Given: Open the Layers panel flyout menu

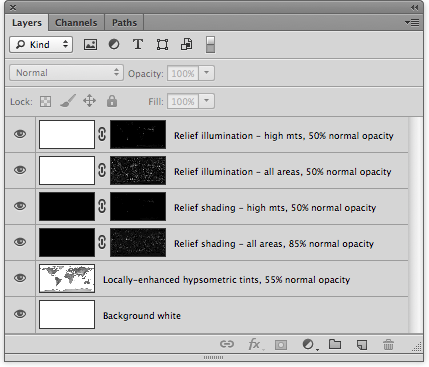Looking at the screenshot, I should pyautogui.click(x=412, y=22).
